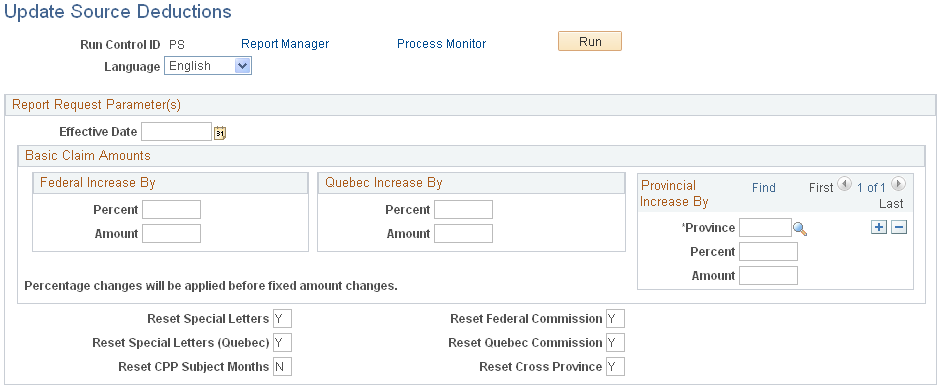Click the Run button
This screenshot has height=388, width=940.
(x=590, y=41)
